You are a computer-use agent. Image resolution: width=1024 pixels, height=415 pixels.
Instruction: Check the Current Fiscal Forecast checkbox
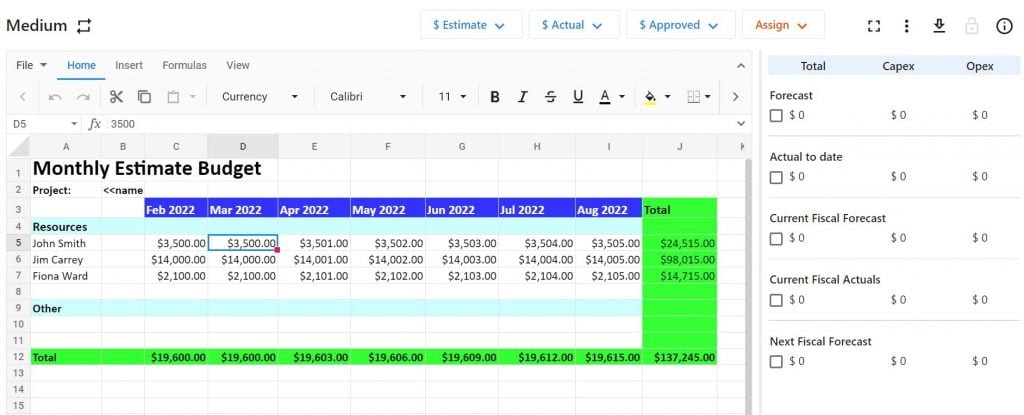pyautogui.click(x=776, y=239)
